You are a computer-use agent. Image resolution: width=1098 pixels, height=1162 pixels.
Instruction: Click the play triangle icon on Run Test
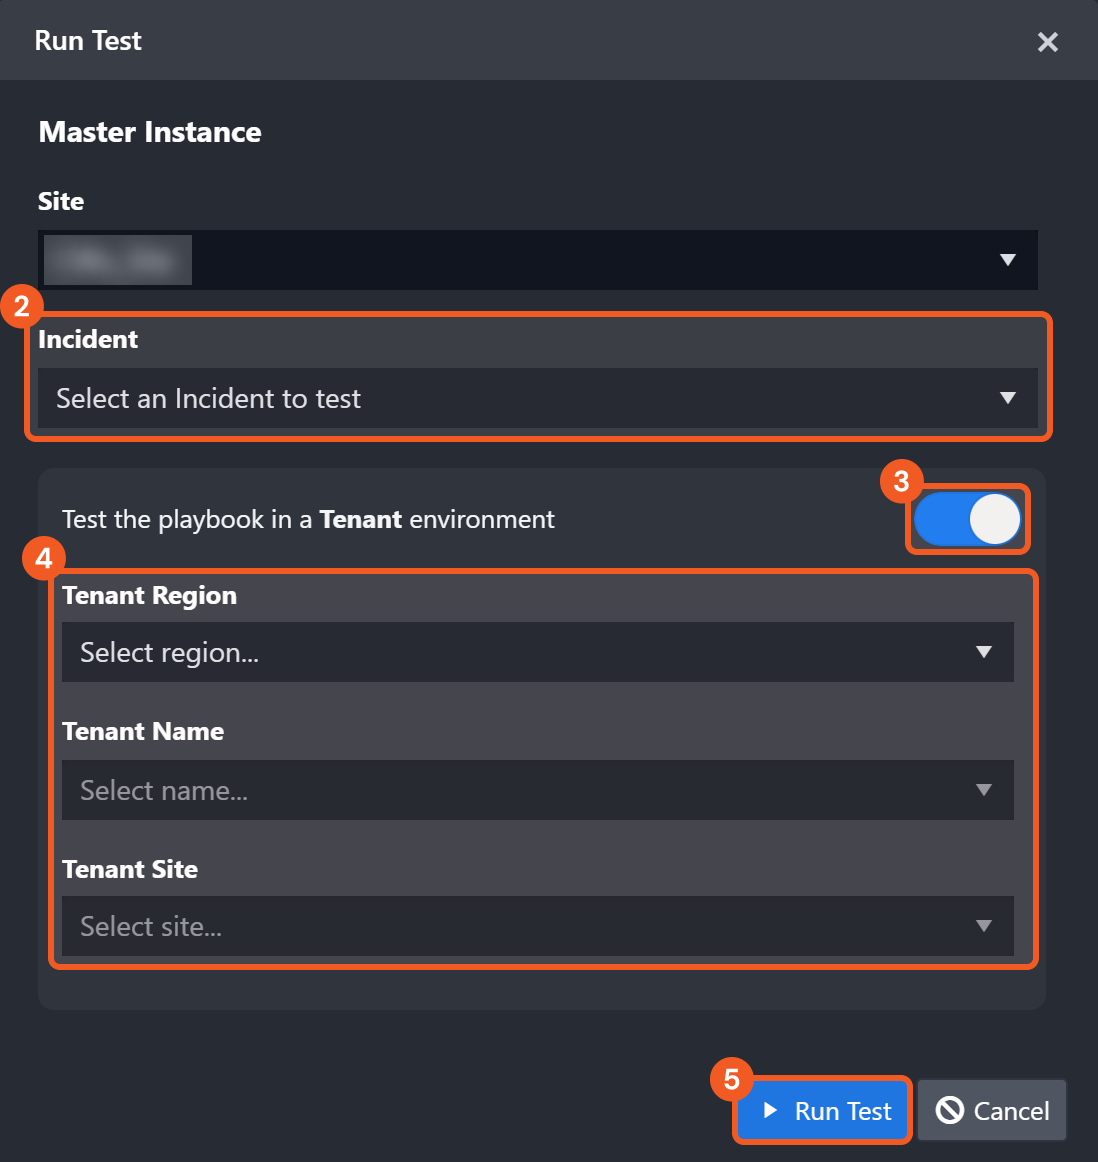coord(770,1110)
